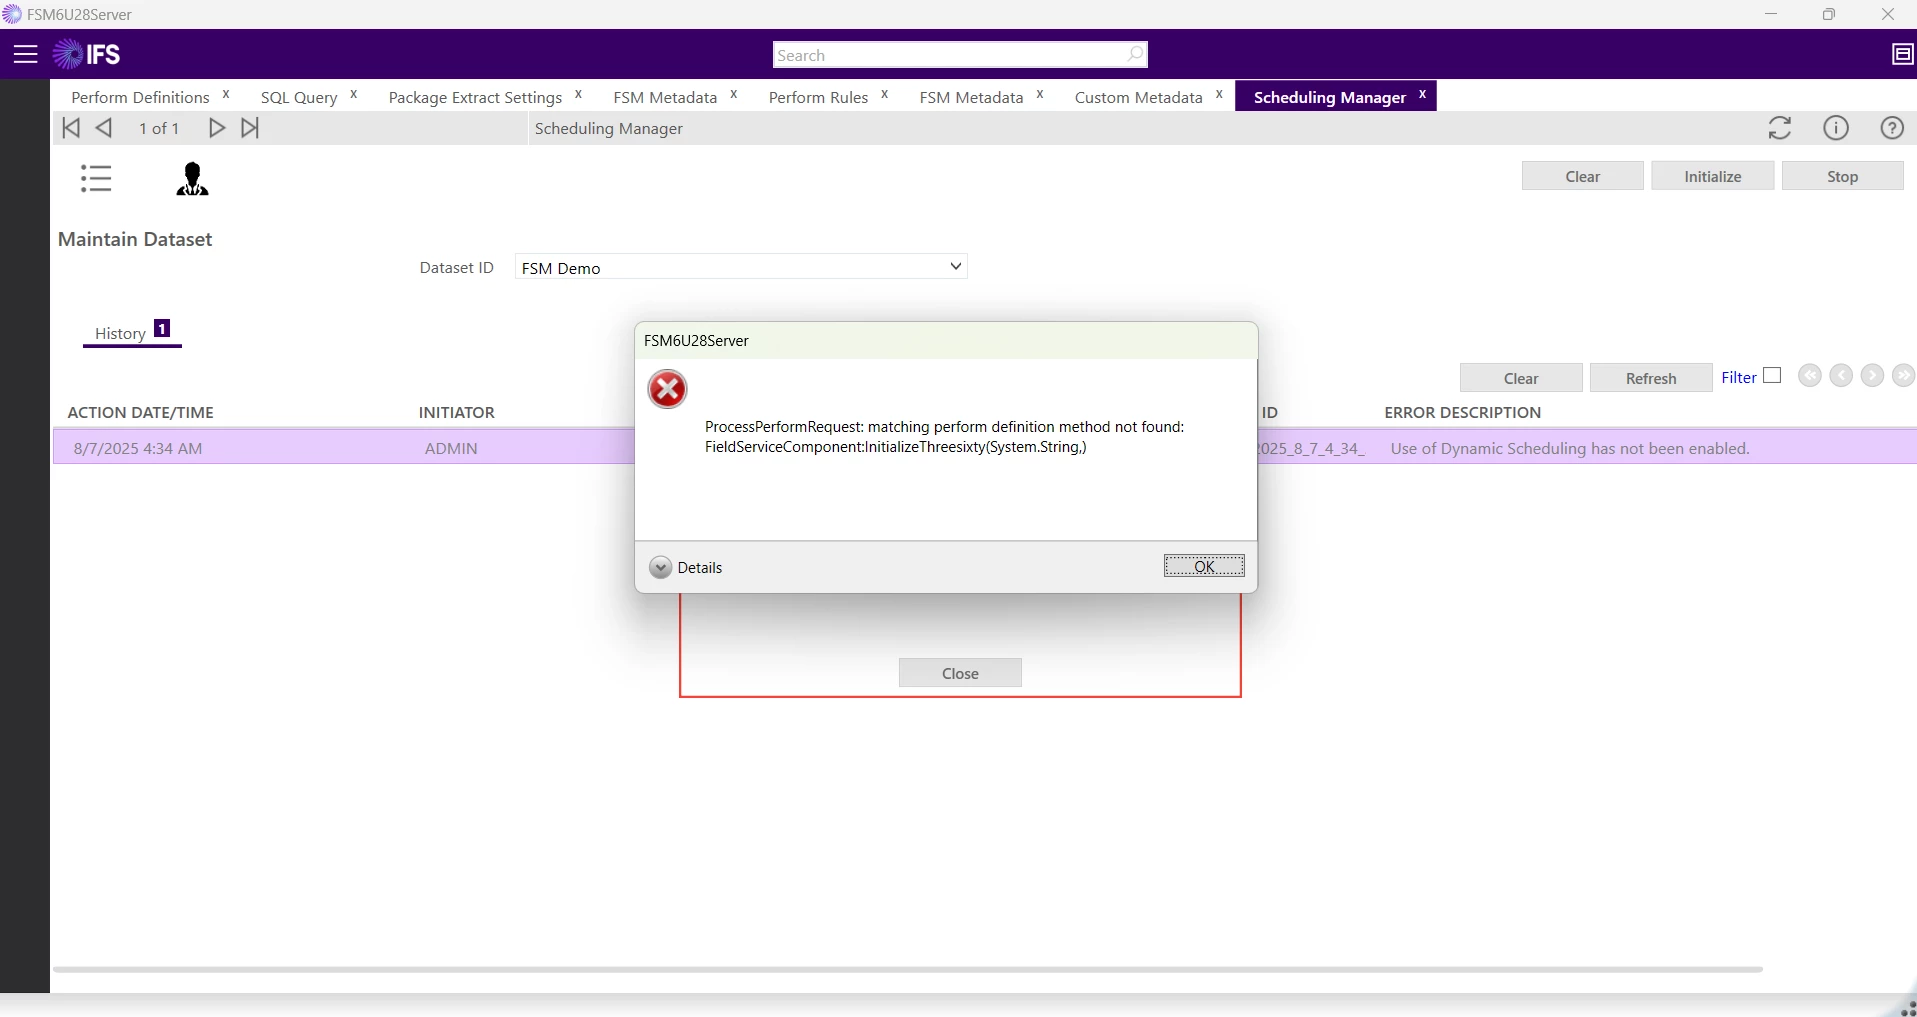Go to next page of history grid

click(x=1873, y=376)
